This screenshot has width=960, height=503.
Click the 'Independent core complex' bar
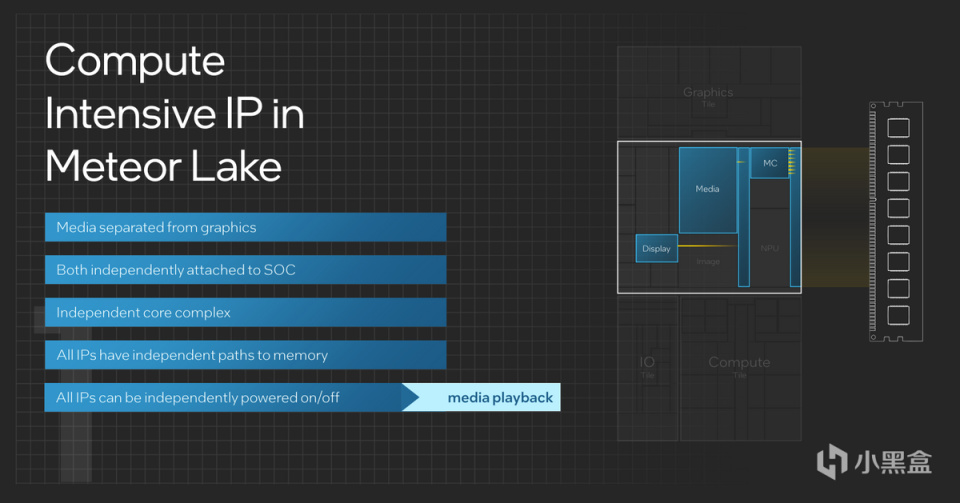coord(246,312)
